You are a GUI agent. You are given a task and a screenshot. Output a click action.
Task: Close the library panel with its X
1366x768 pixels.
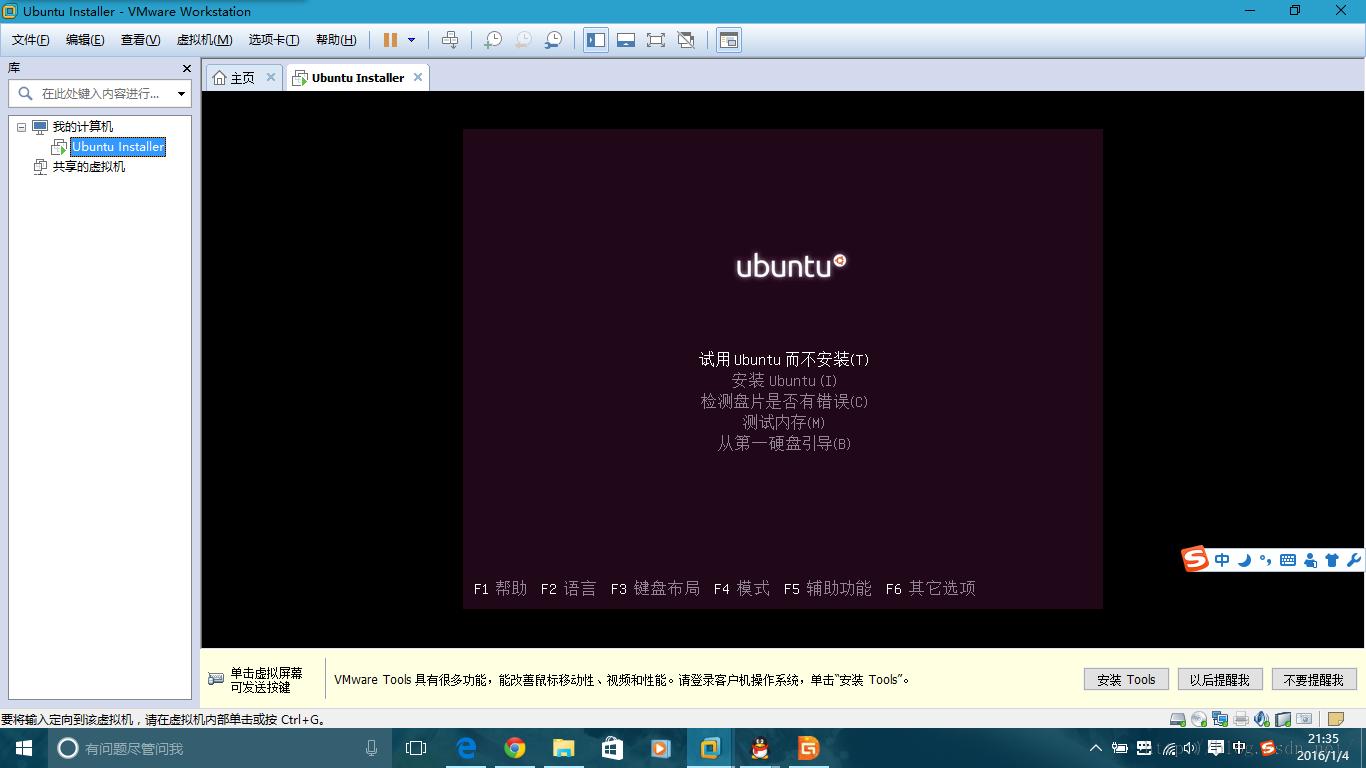[186, 68]
